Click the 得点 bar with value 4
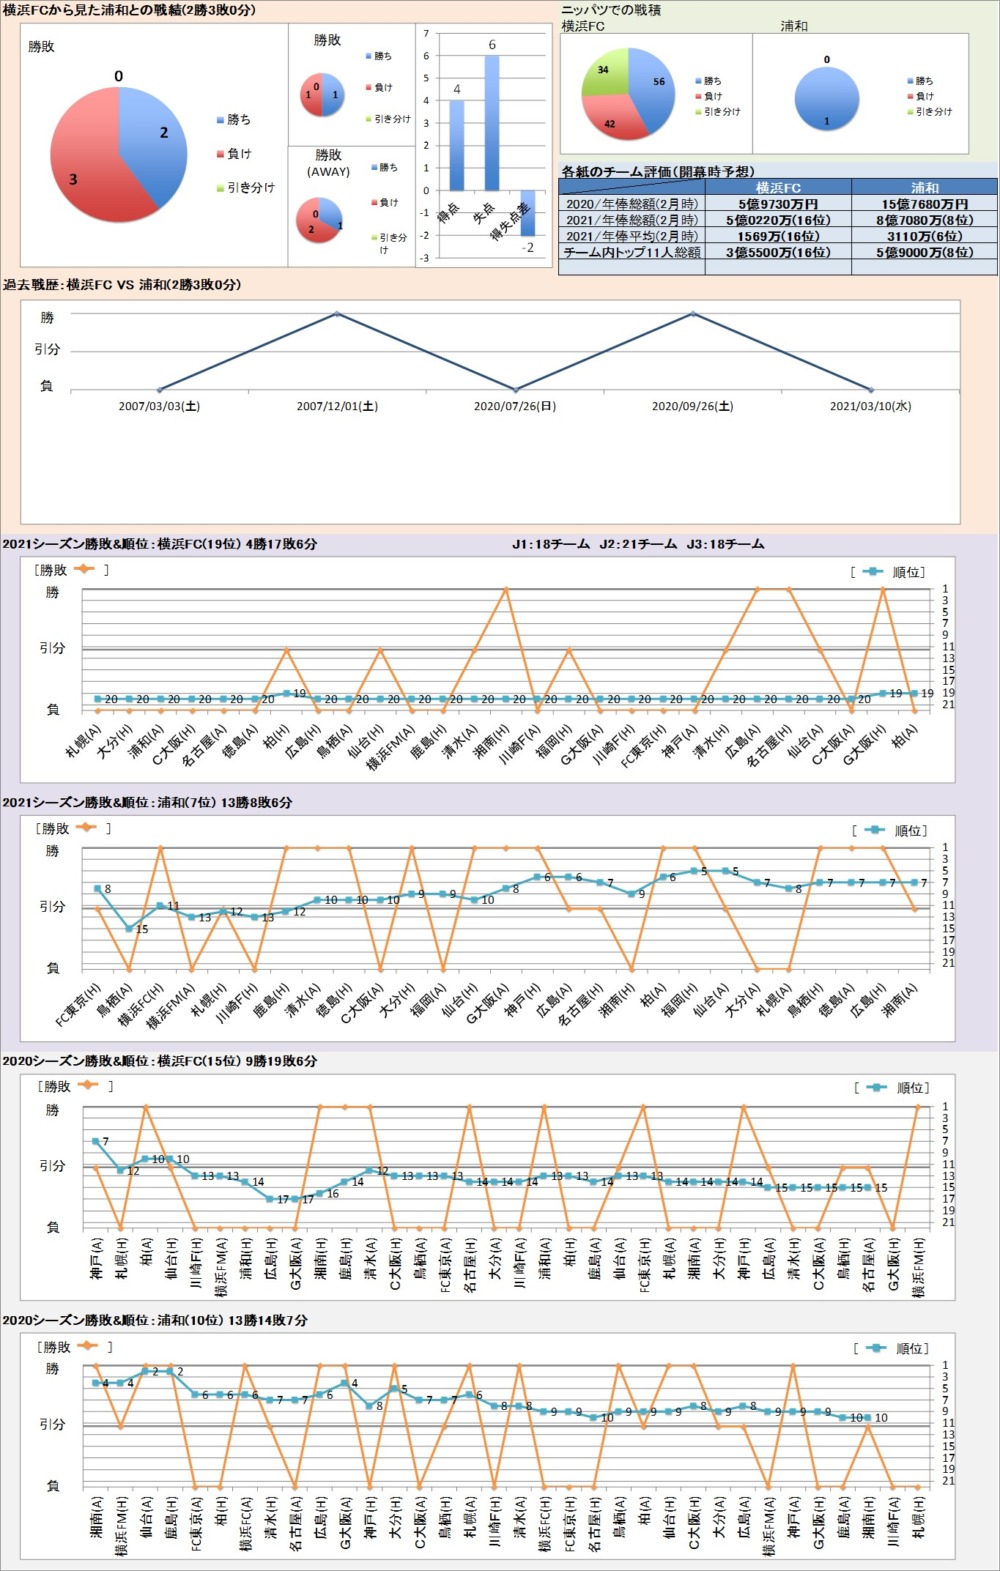This screenshot has width=1000, height=1571. [x=457, y=145]
